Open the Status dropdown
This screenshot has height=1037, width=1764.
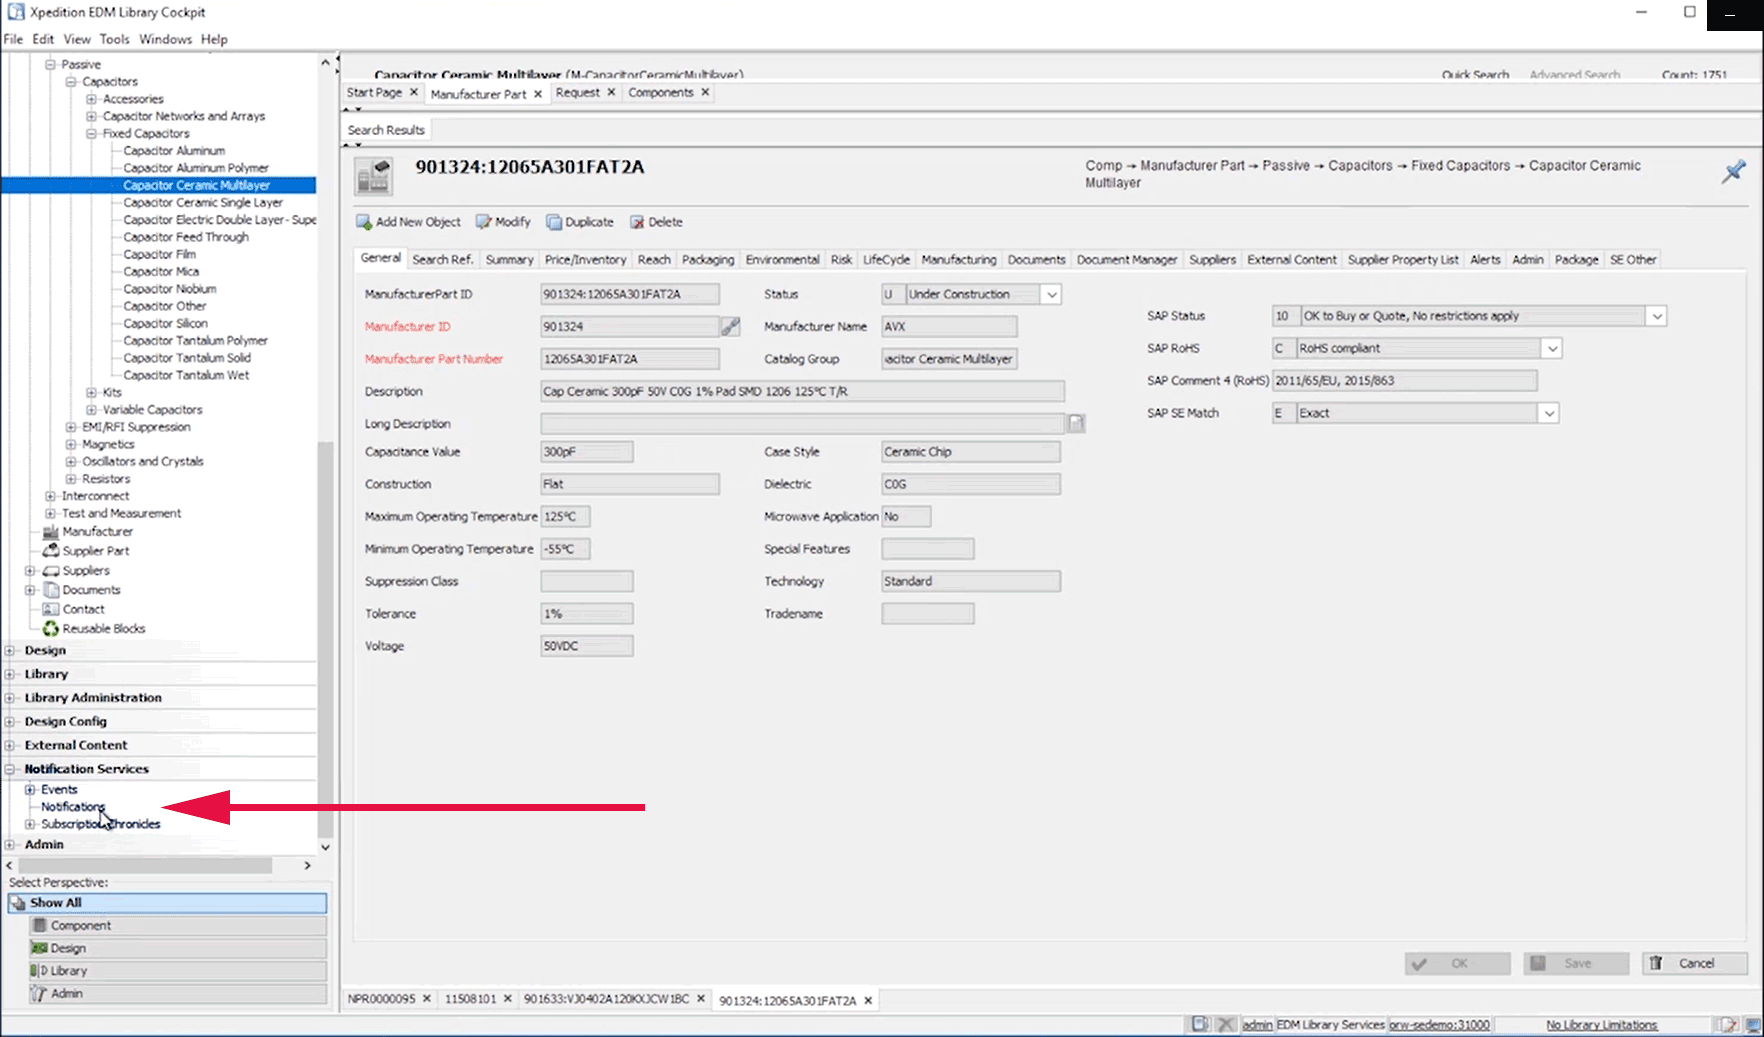tap(1051, 295)
